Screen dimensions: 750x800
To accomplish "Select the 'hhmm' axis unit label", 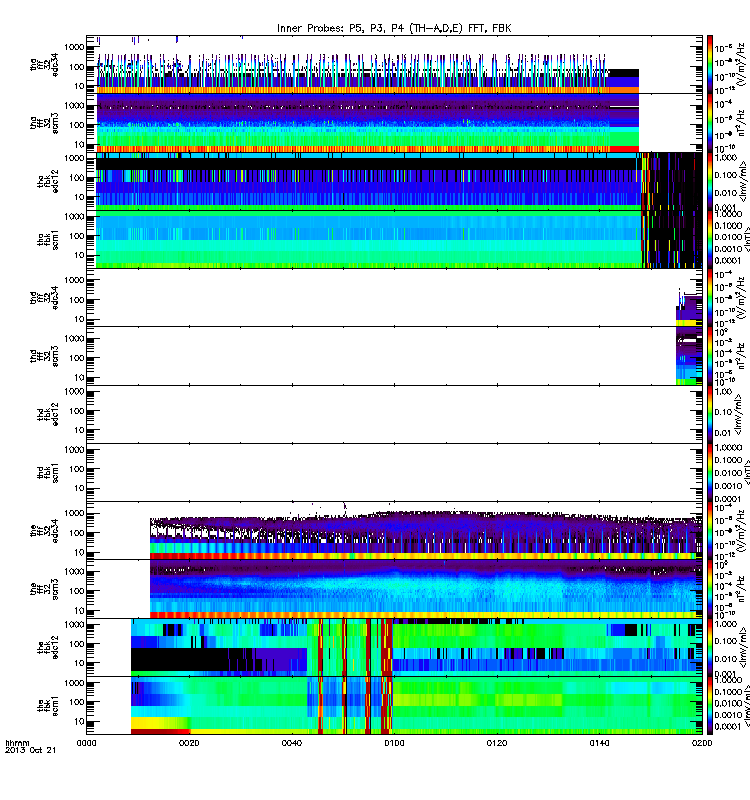I will tap(17, 743).
